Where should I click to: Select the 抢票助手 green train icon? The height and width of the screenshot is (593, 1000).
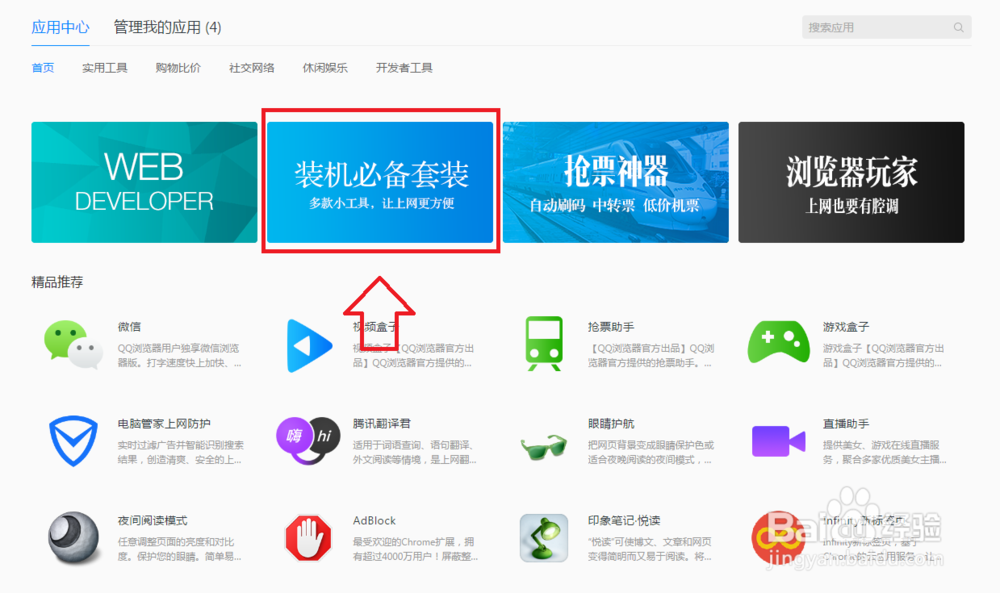point(544,344)
